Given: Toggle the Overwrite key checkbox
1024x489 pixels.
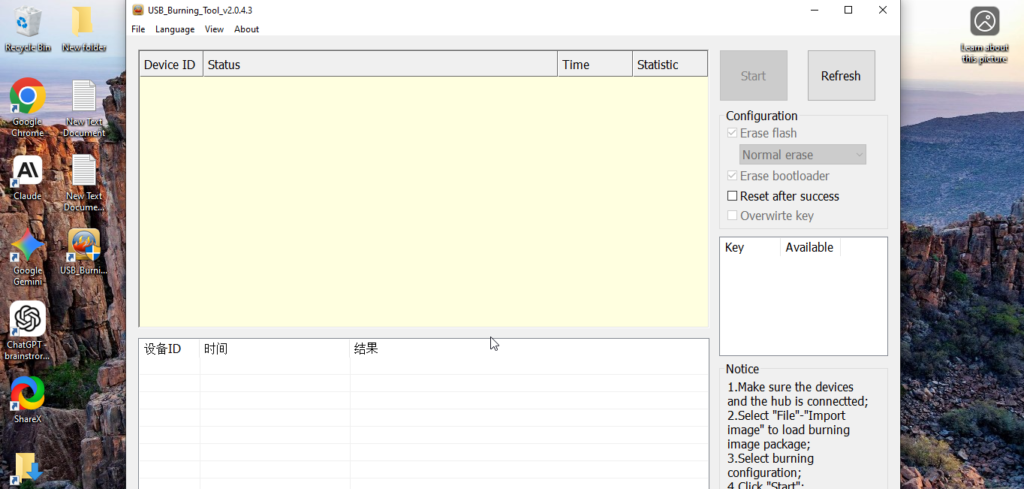Looking at the screenshot, I should (x=732, y=215).
